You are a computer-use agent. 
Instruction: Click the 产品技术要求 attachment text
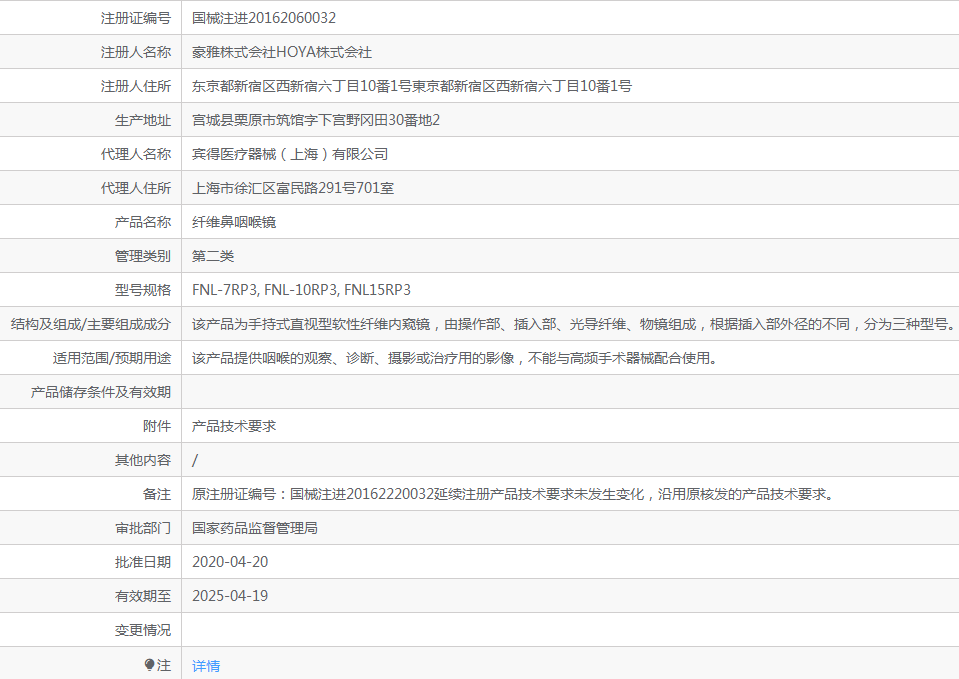pos(234,426)
